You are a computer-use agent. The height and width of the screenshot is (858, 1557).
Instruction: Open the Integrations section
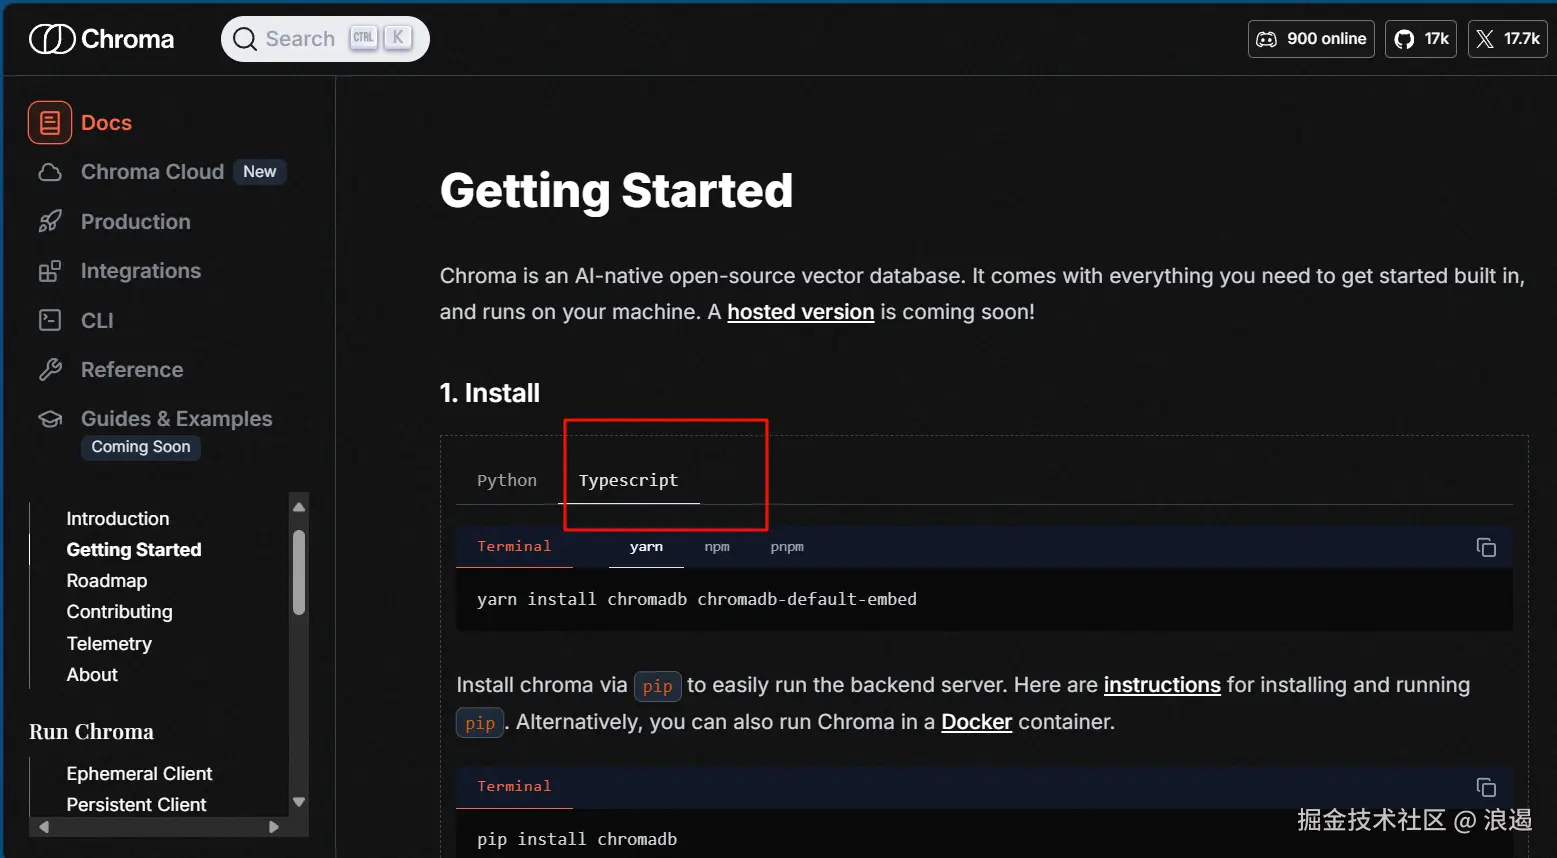140,271
